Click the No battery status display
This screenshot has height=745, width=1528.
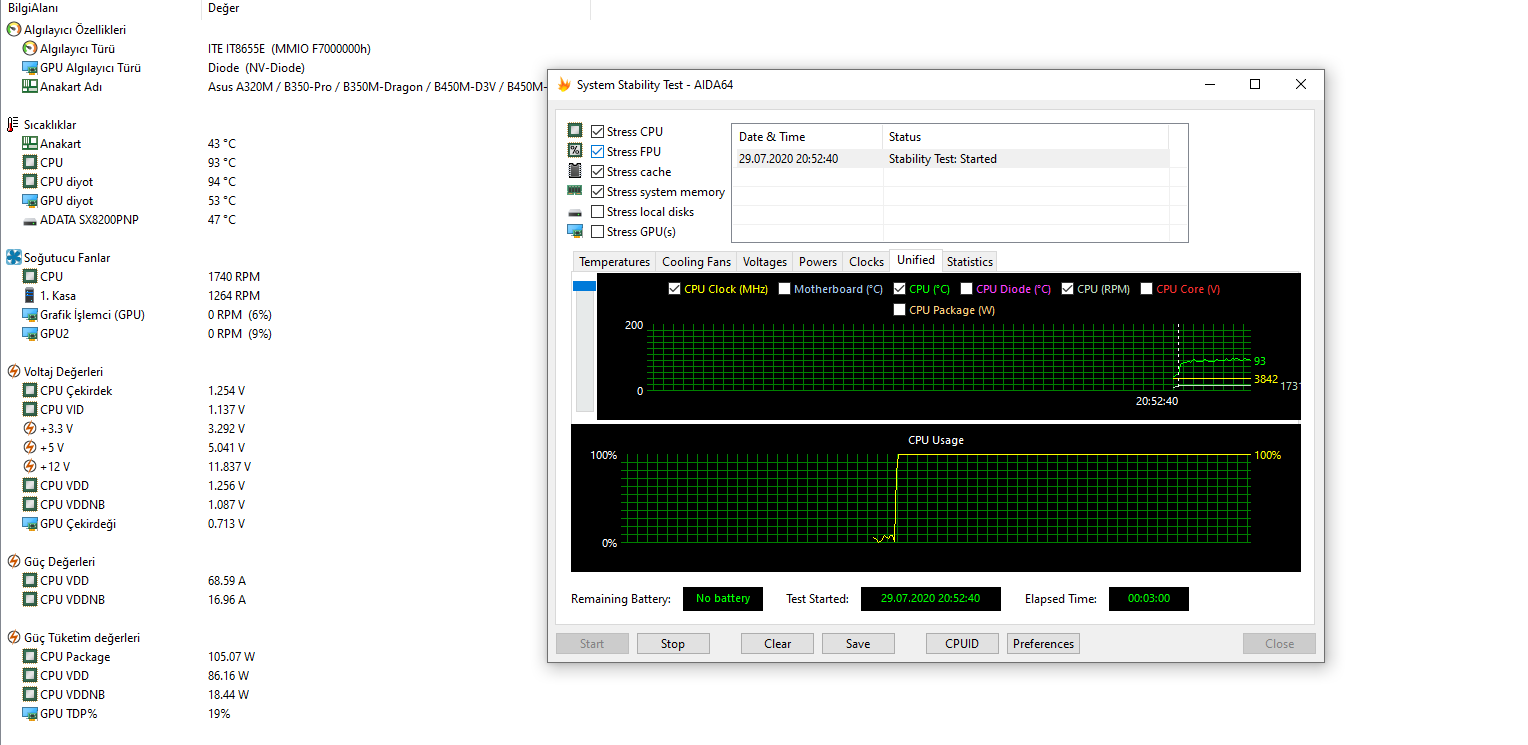tap(723, 599)
